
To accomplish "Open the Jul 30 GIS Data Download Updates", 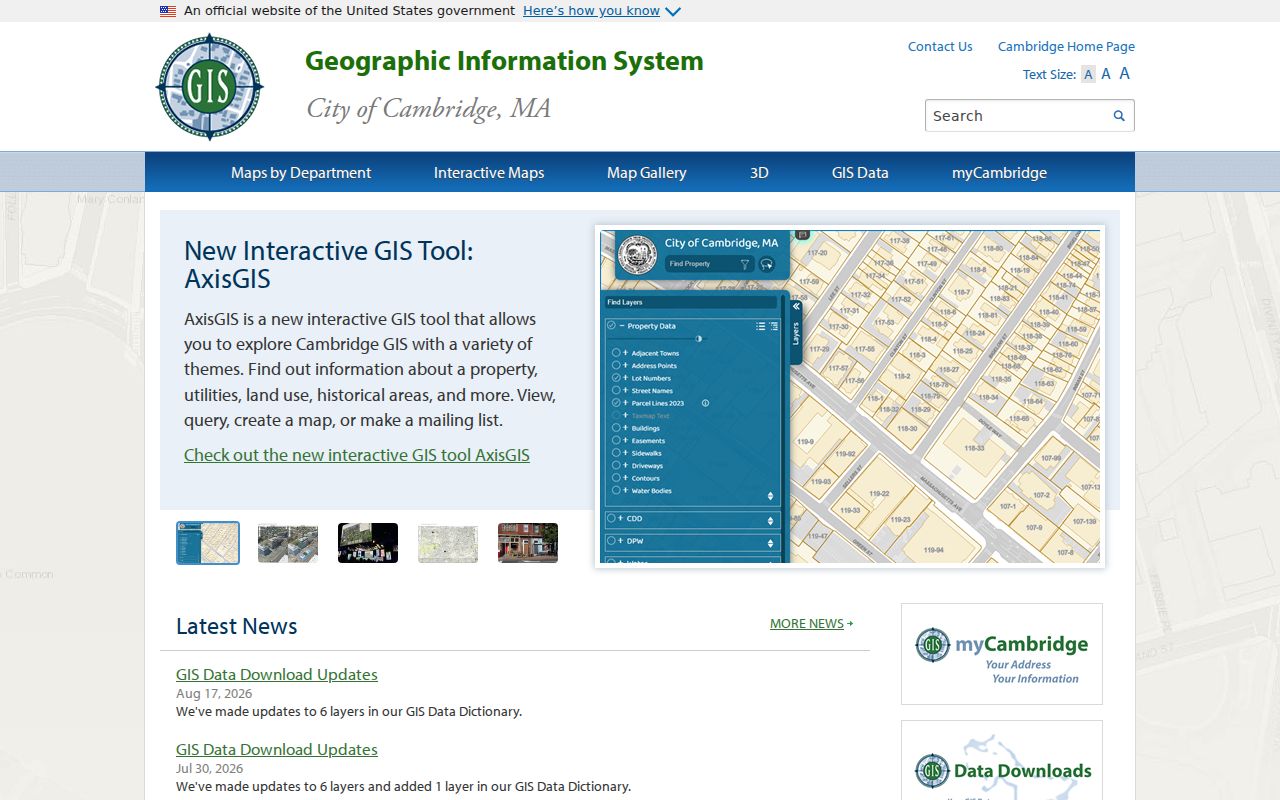I will point(277,750).
